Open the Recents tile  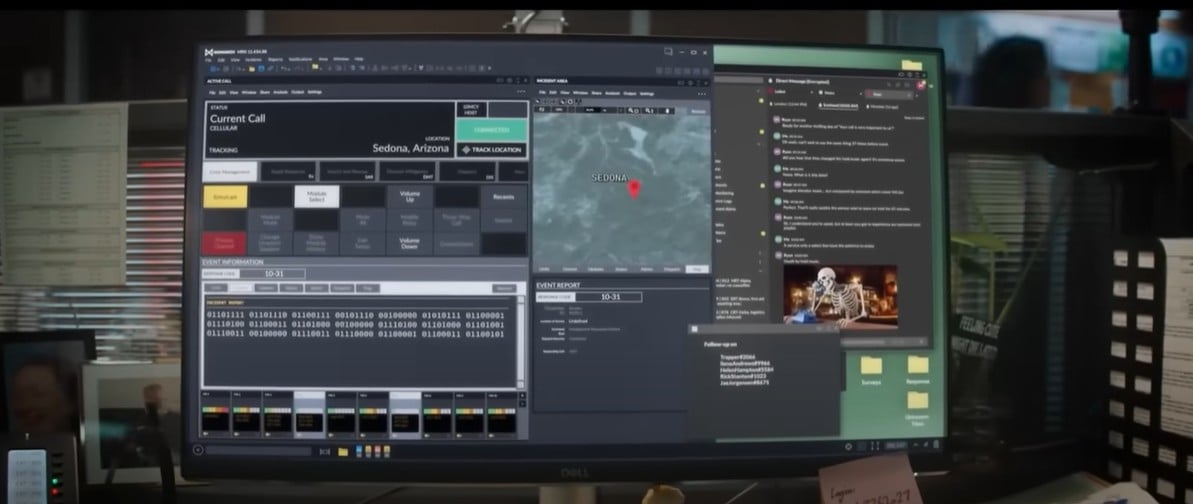coord(503,197)
